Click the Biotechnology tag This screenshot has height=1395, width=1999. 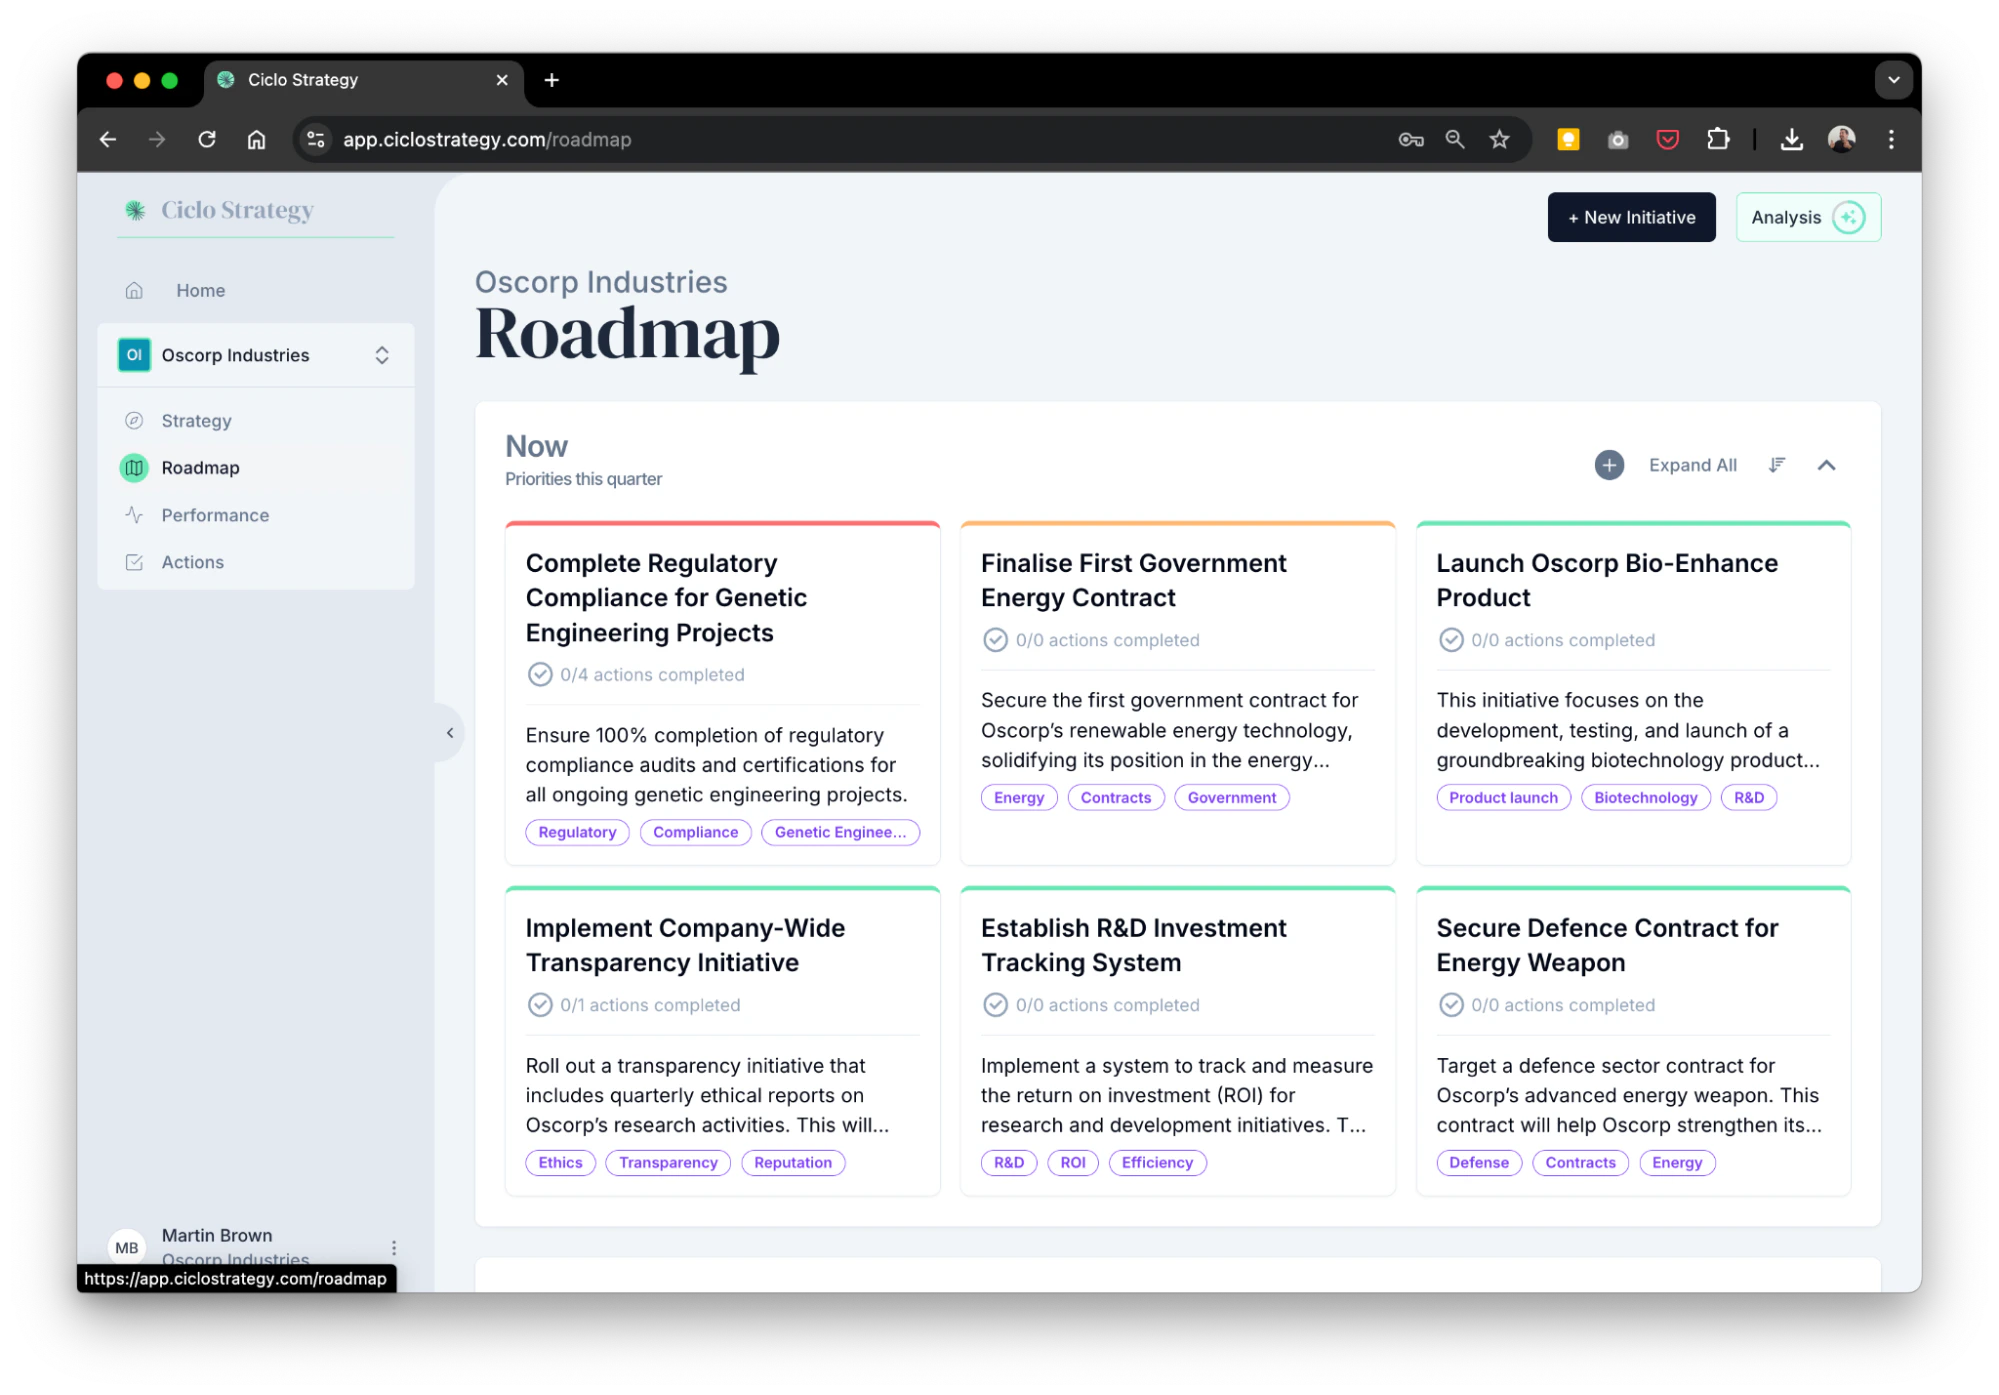(1645, 798)
